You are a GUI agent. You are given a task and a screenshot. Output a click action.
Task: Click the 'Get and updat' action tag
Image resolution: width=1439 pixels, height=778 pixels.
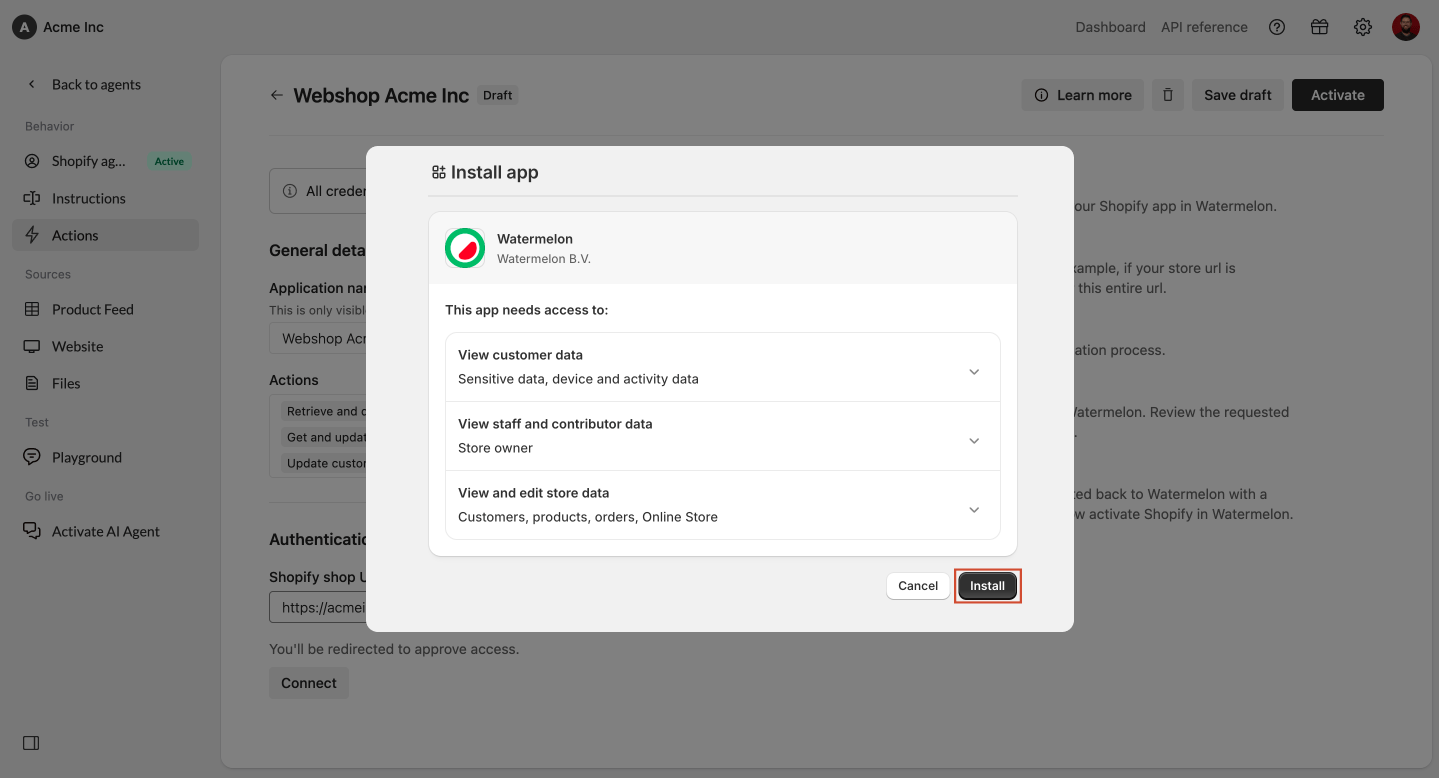[326, 437]
